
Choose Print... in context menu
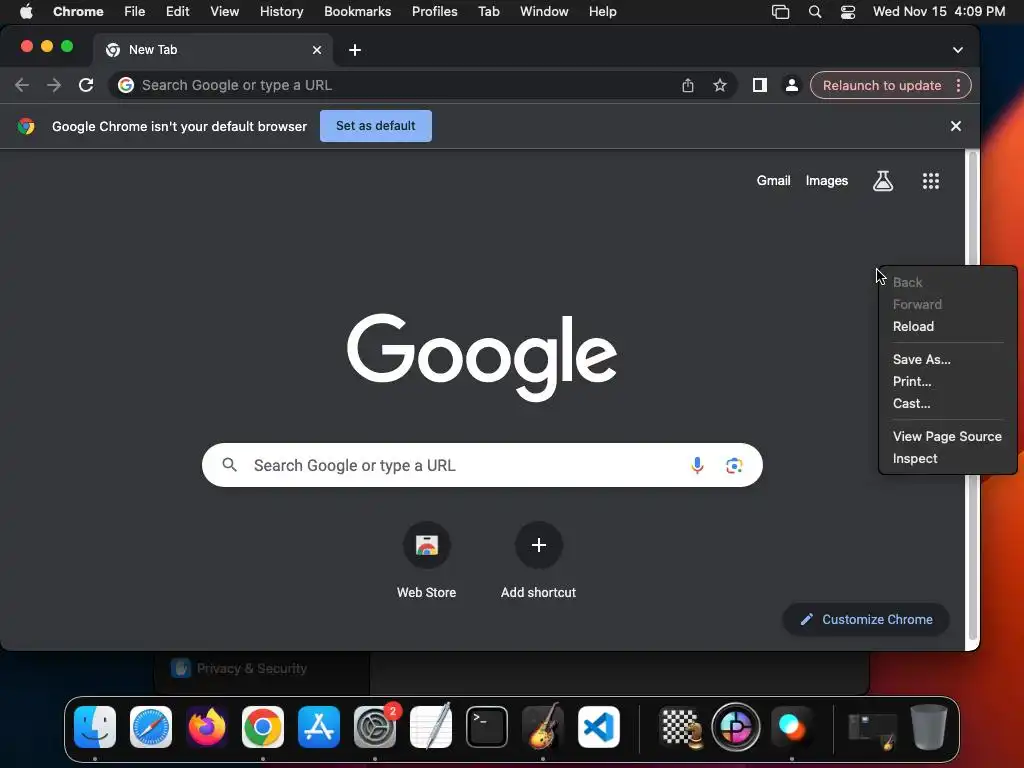(x=948, y=381)
